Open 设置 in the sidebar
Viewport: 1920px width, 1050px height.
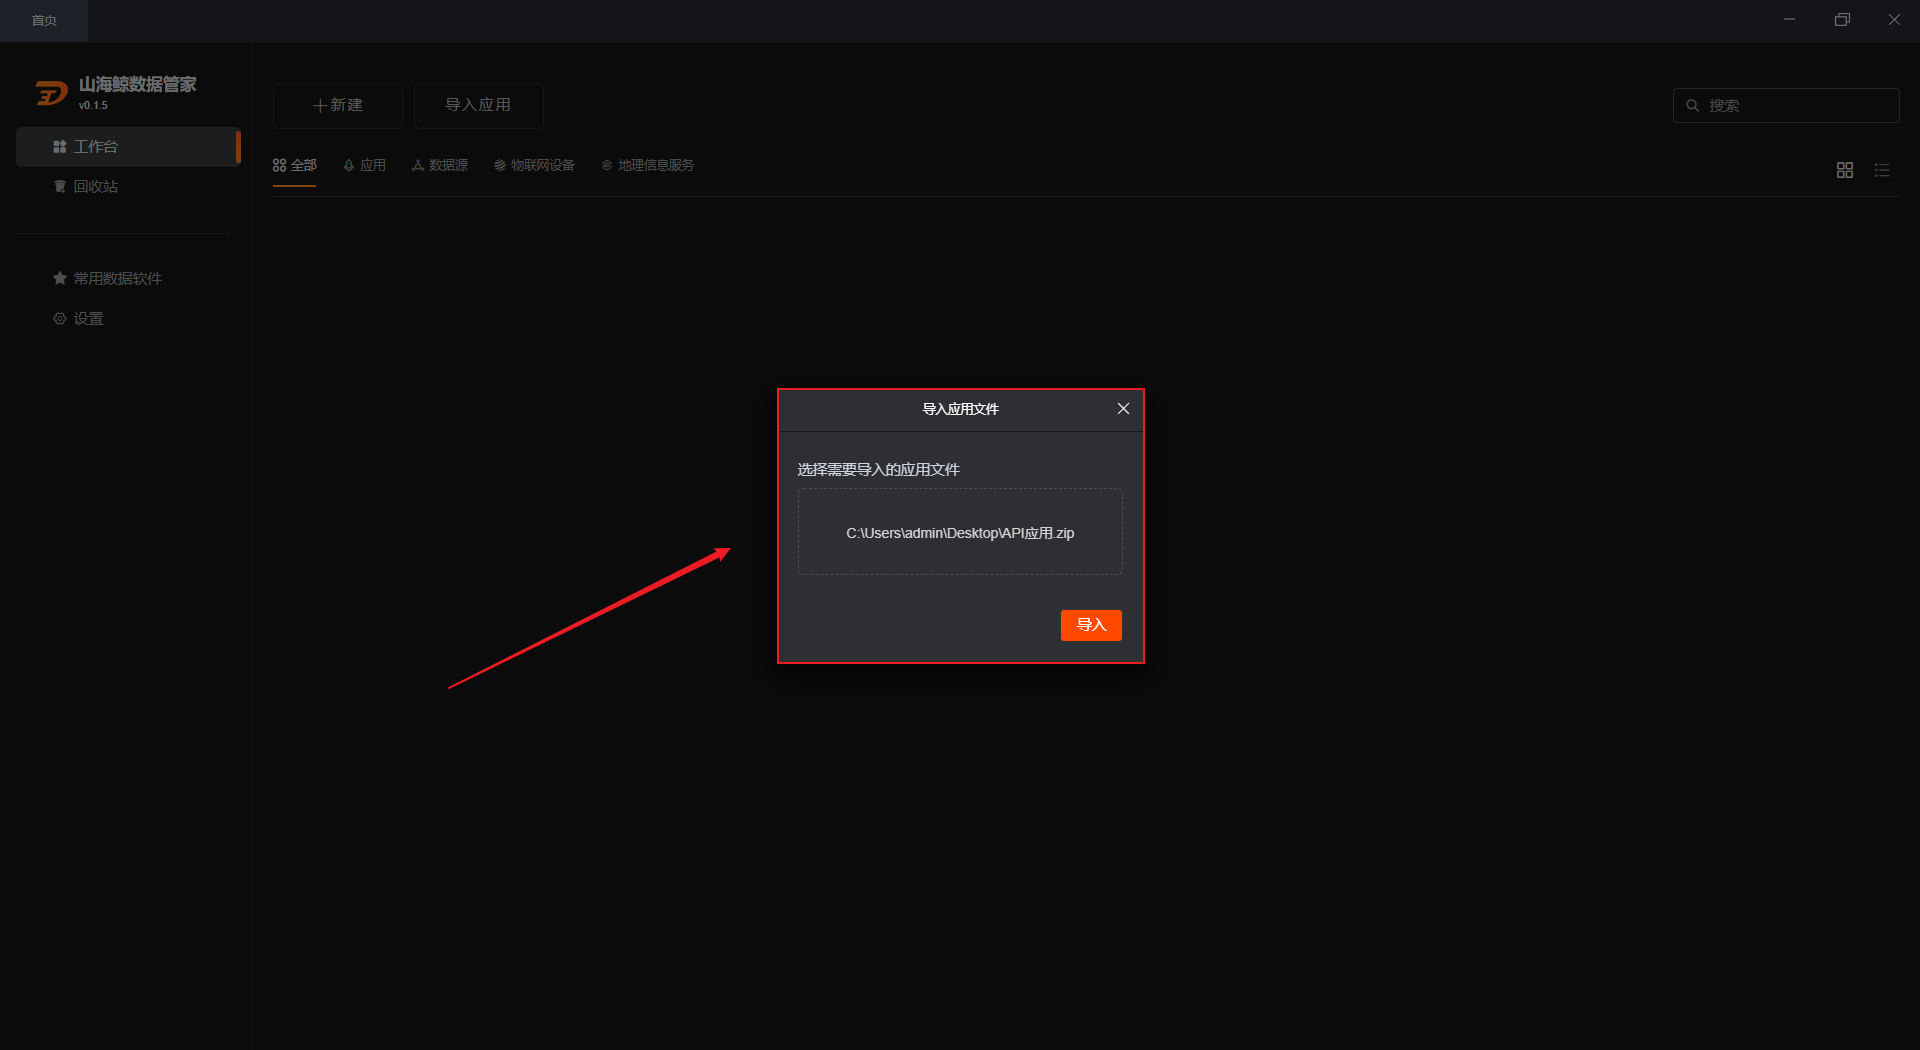click(x=128, y=319)
